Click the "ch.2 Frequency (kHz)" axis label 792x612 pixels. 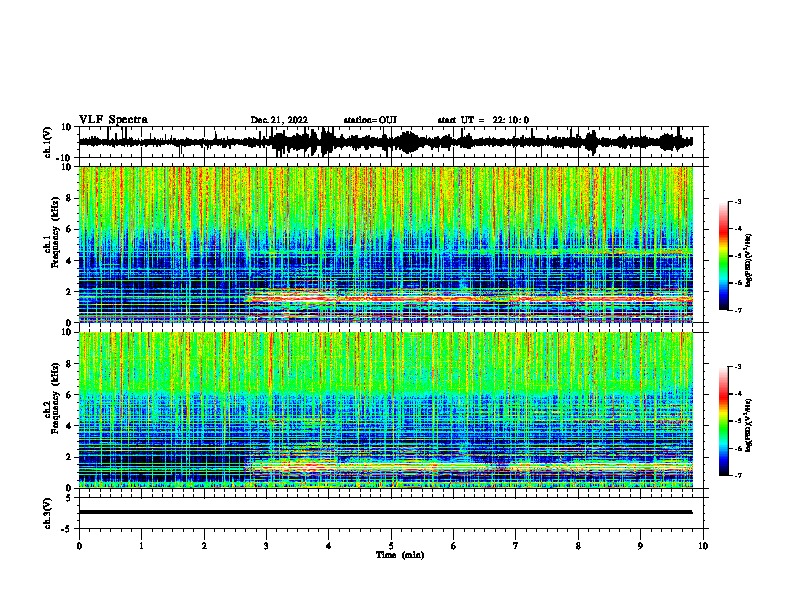click(52, 398)
